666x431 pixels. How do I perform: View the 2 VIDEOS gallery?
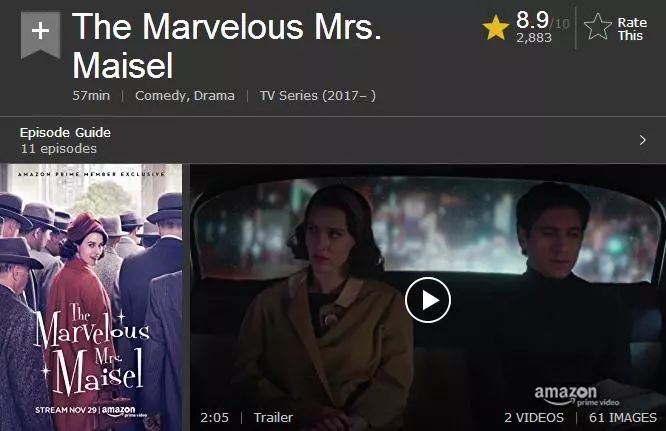click(x=534, y=417)
